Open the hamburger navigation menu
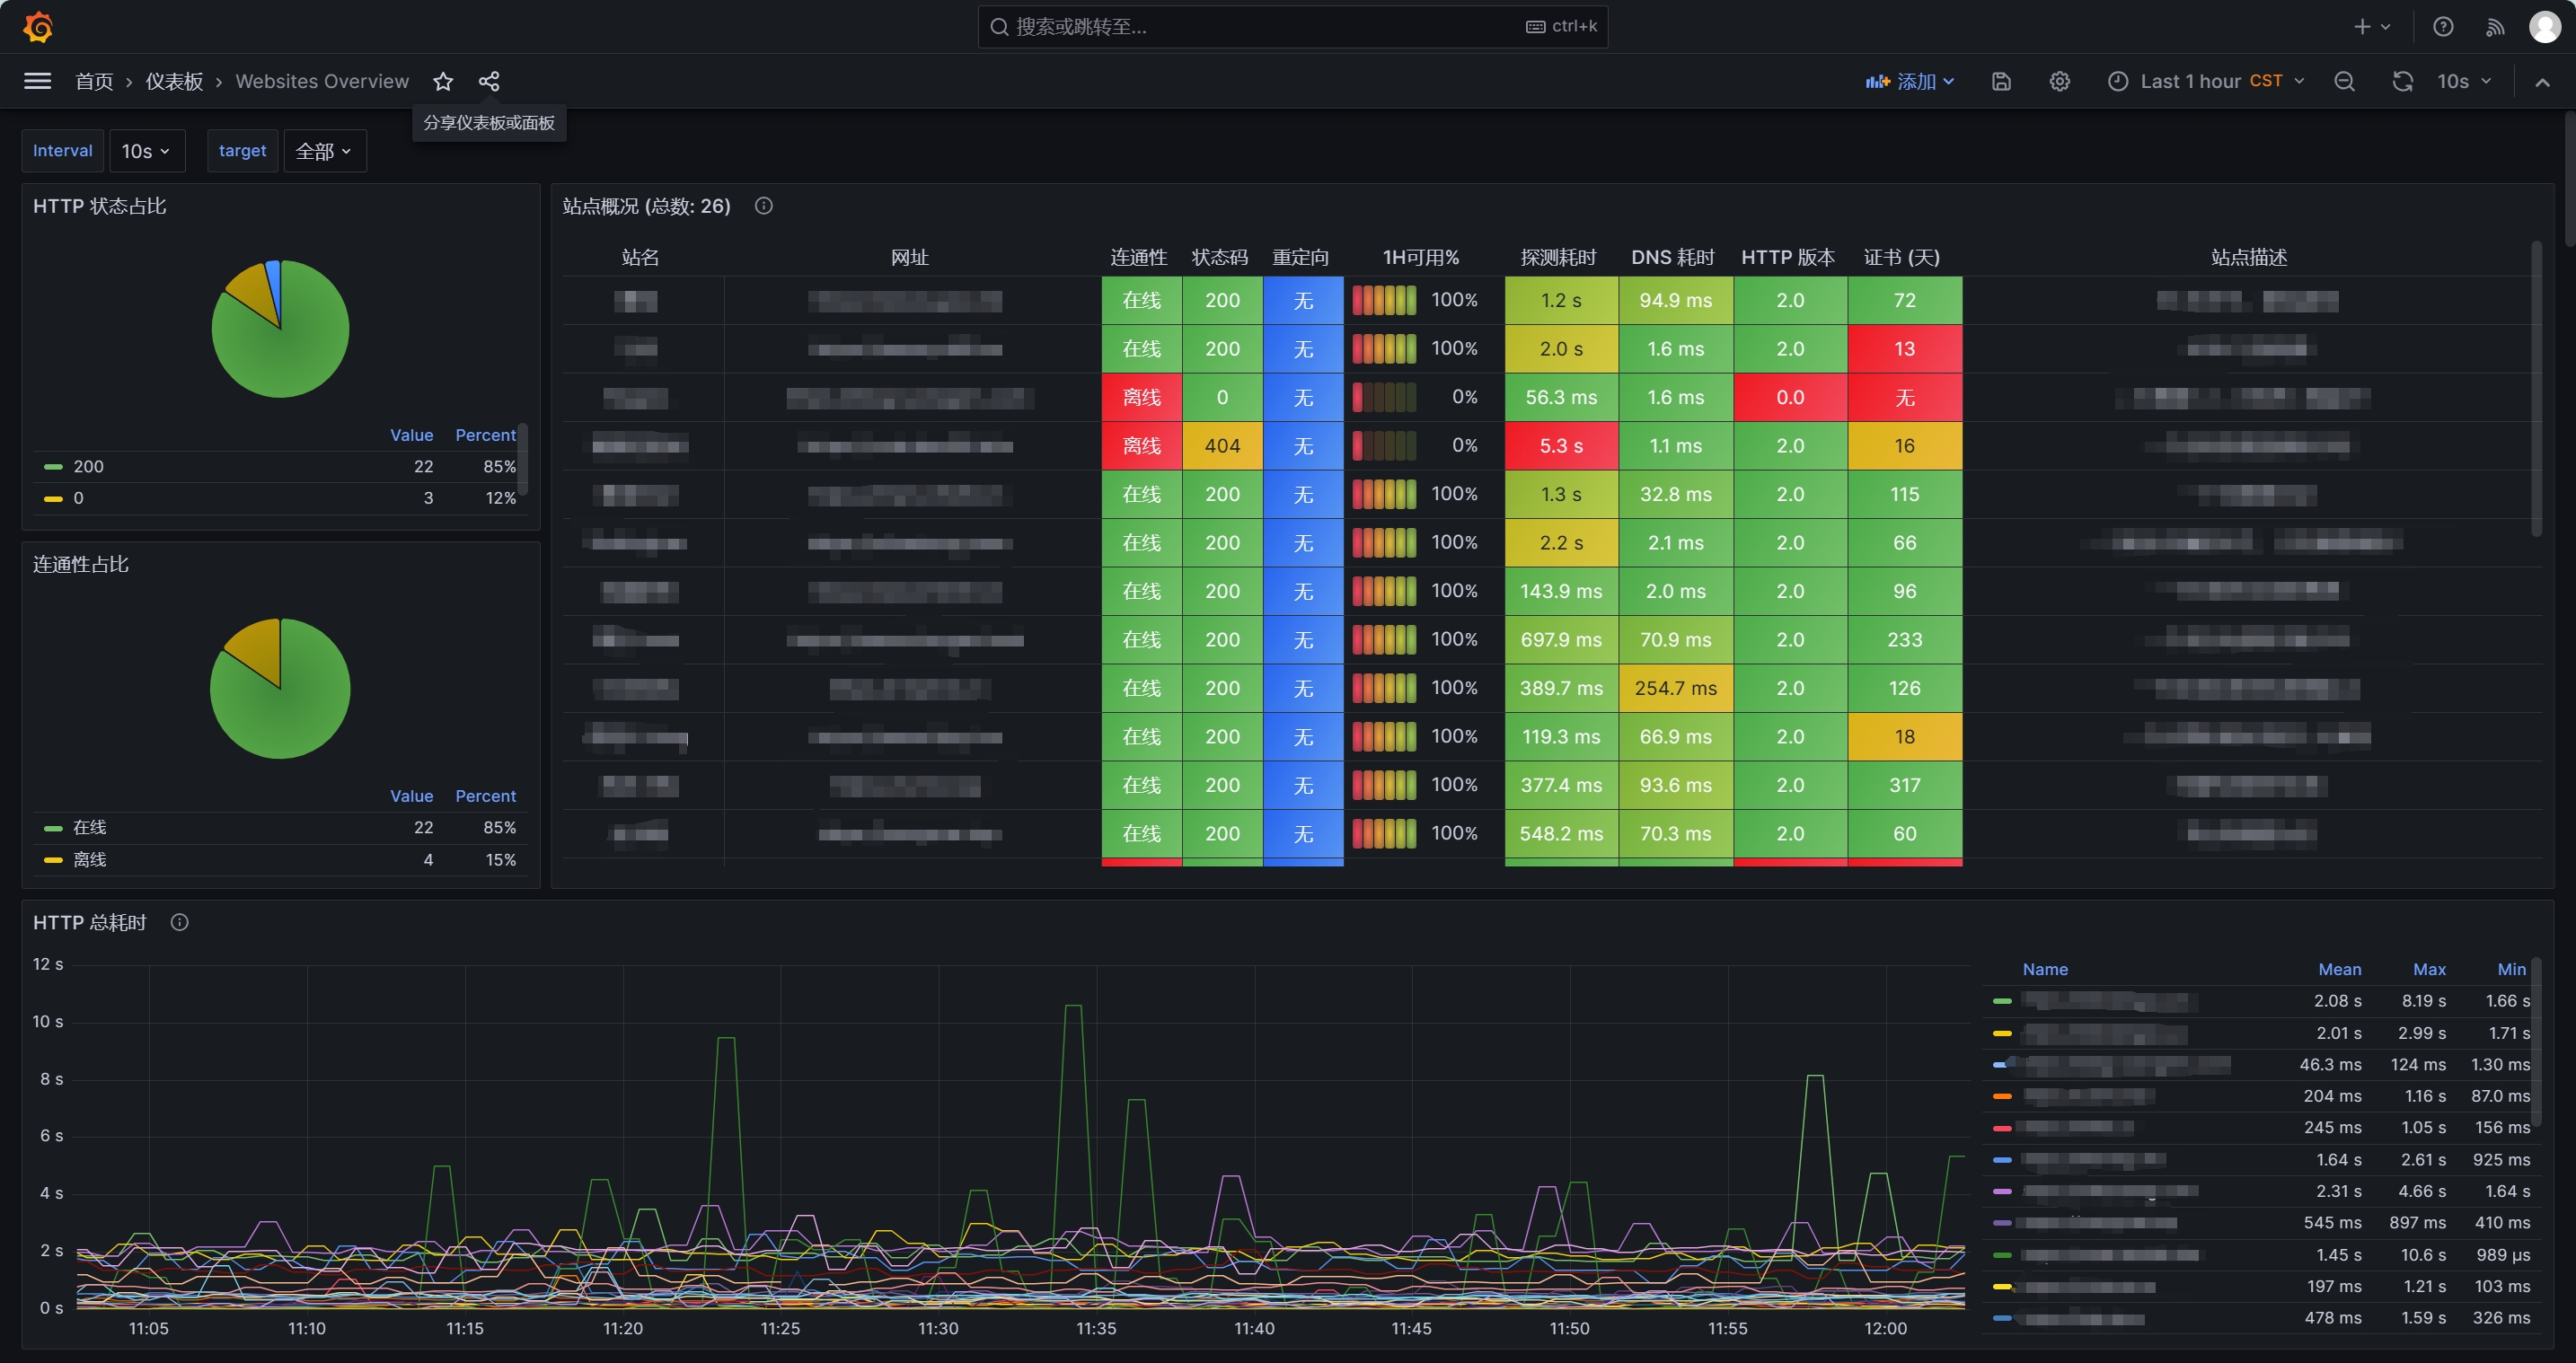This screenshot has height=1363, width=2576. (x=37, y=81)
